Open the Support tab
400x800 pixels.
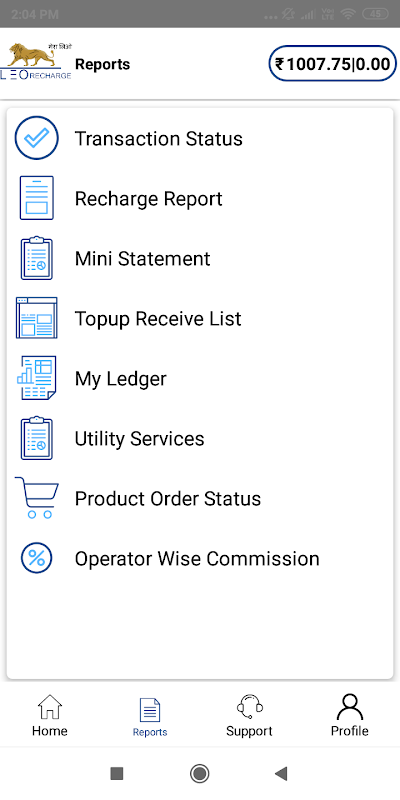(x=249, y=715)
